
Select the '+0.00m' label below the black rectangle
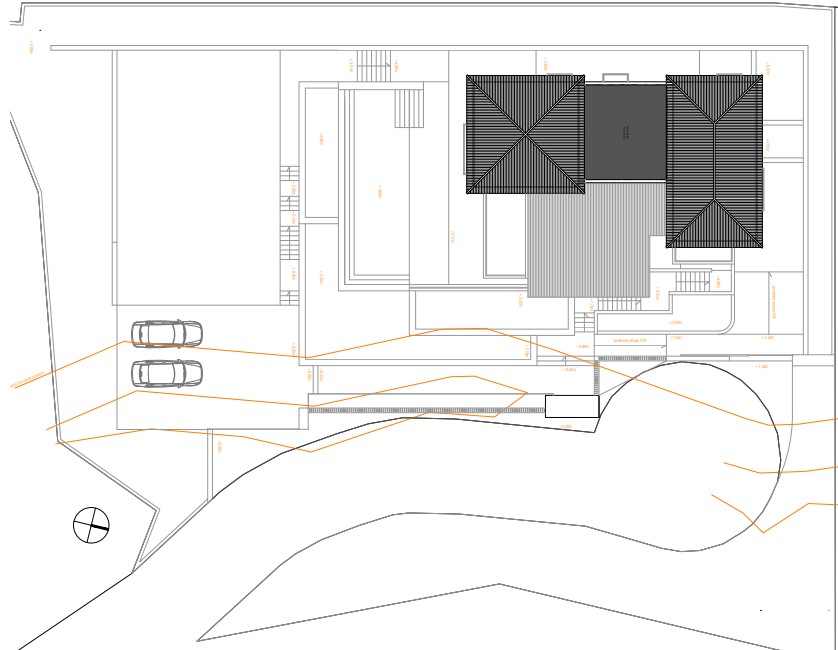pyautogui.click(x=565, y=426)
